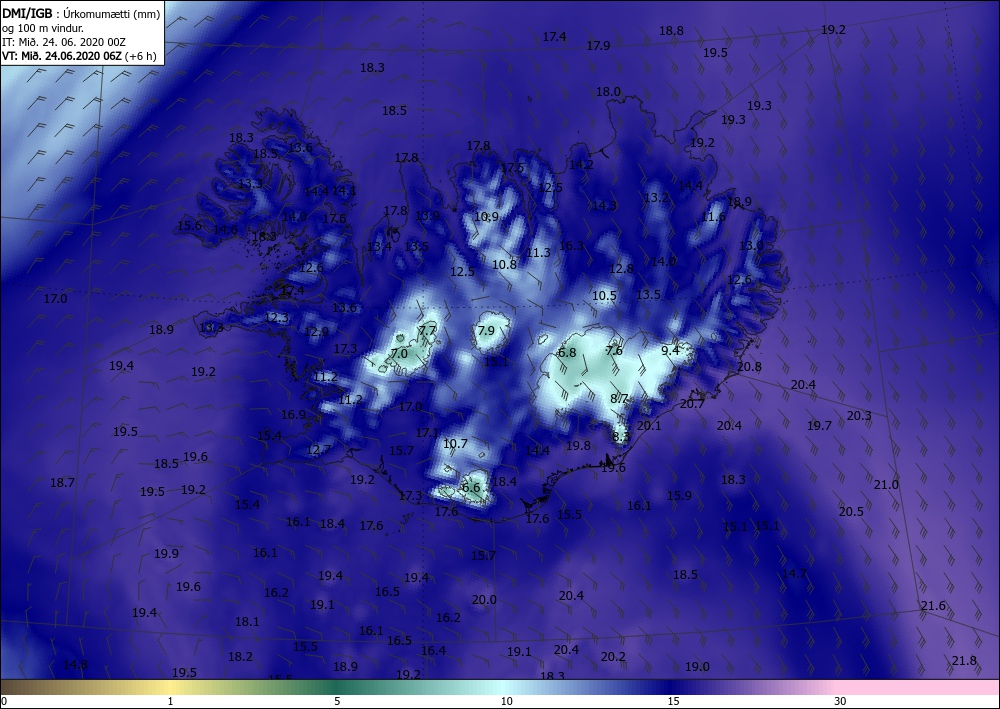This screenshot has width=1000, height=709.
Task: Click the green segment of the color scale bar
Action: pos(338,687)
